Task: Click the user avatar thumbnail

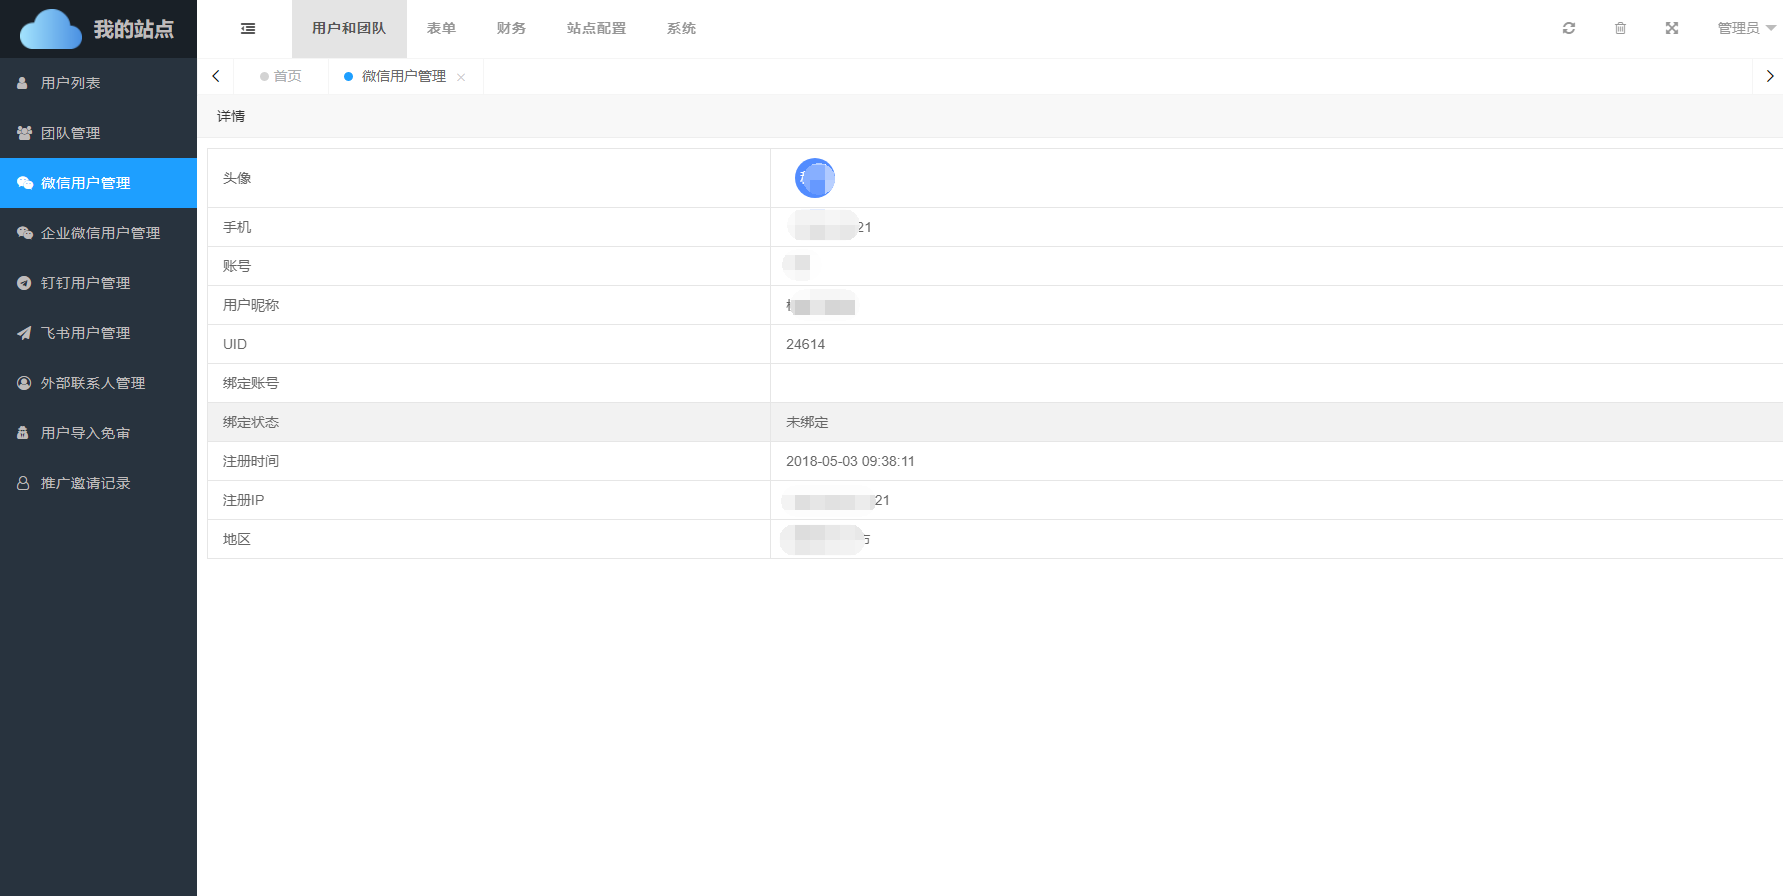Action: tap(814, 178)
